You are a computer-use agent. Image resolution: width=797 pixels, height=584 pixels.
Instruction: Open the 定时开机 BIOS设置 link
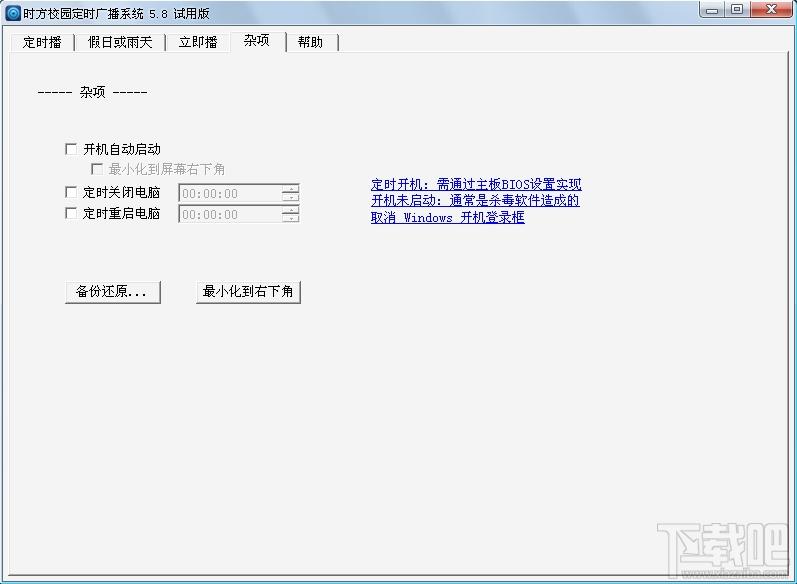point(476,184)
